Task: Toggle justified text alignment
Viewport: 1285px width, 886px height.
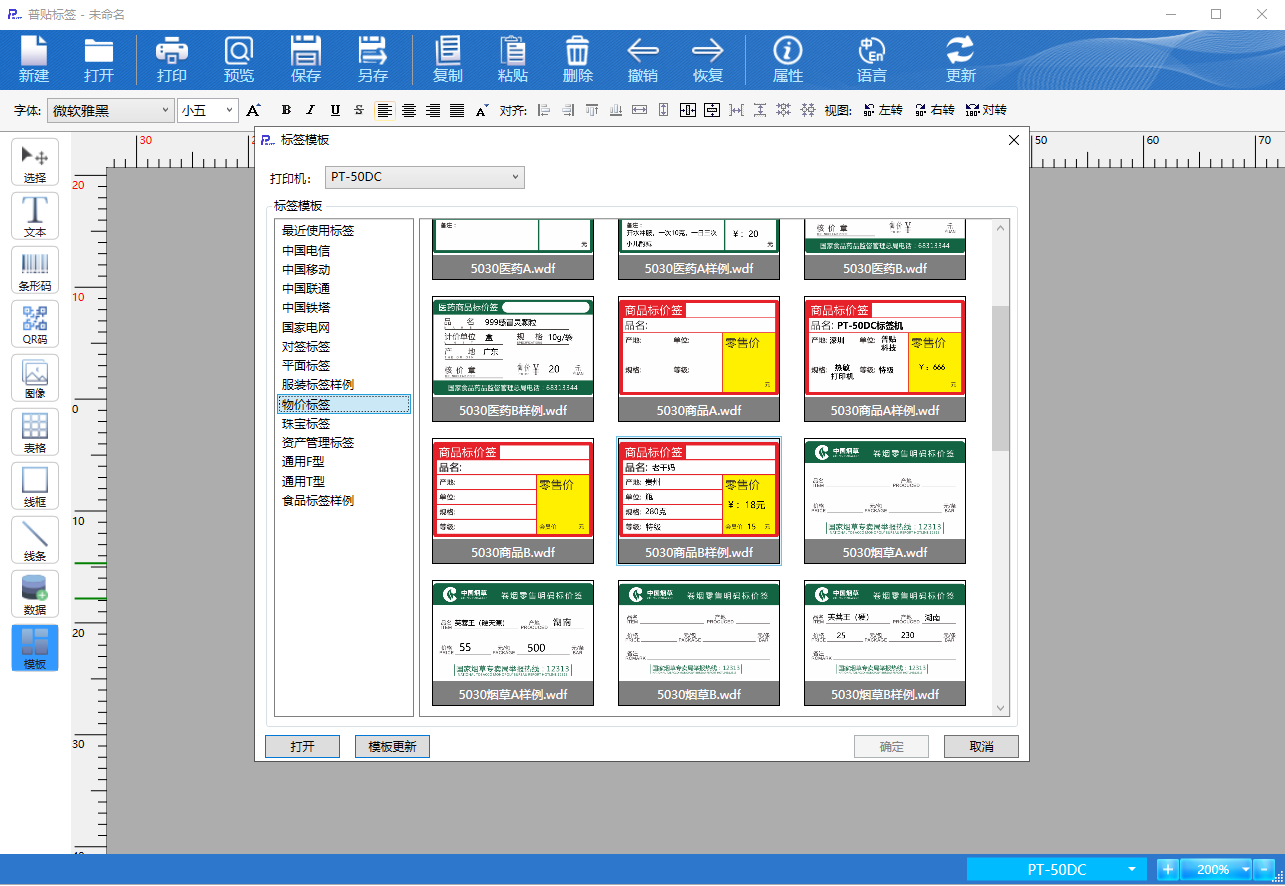Action: pos(457,110)
